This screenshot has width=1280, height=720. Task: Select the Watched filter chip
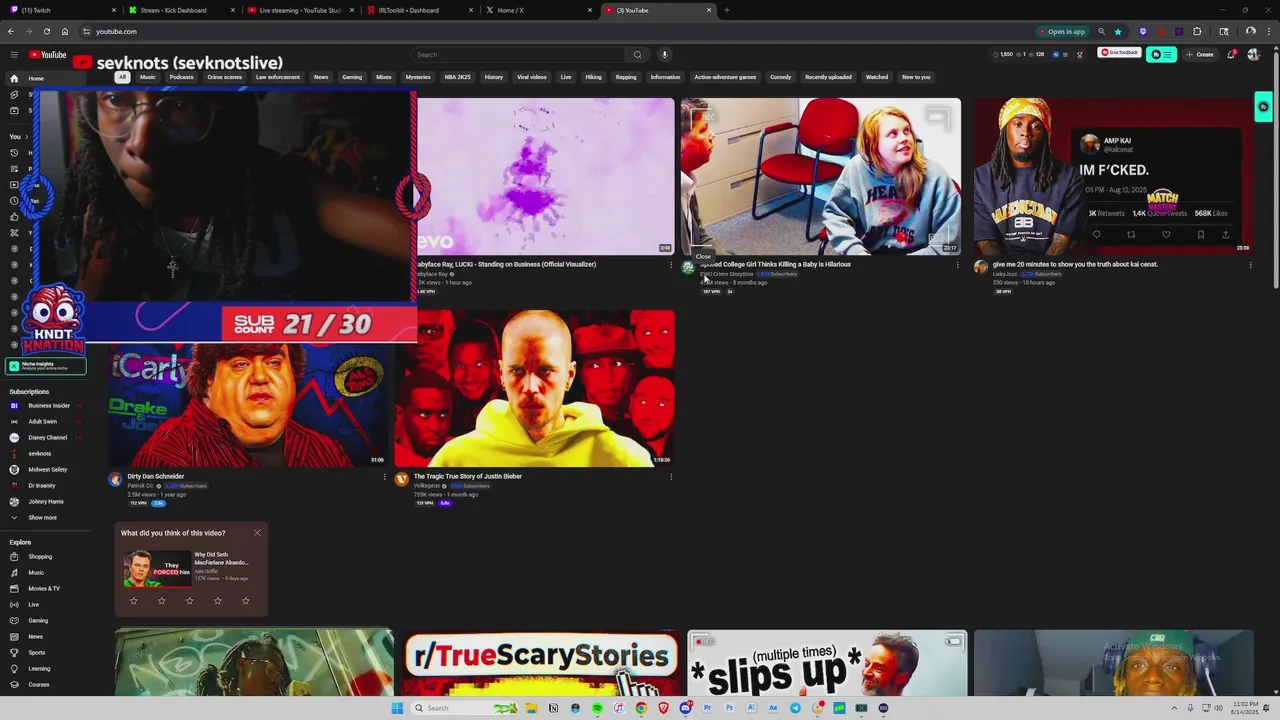pos(877,77)
